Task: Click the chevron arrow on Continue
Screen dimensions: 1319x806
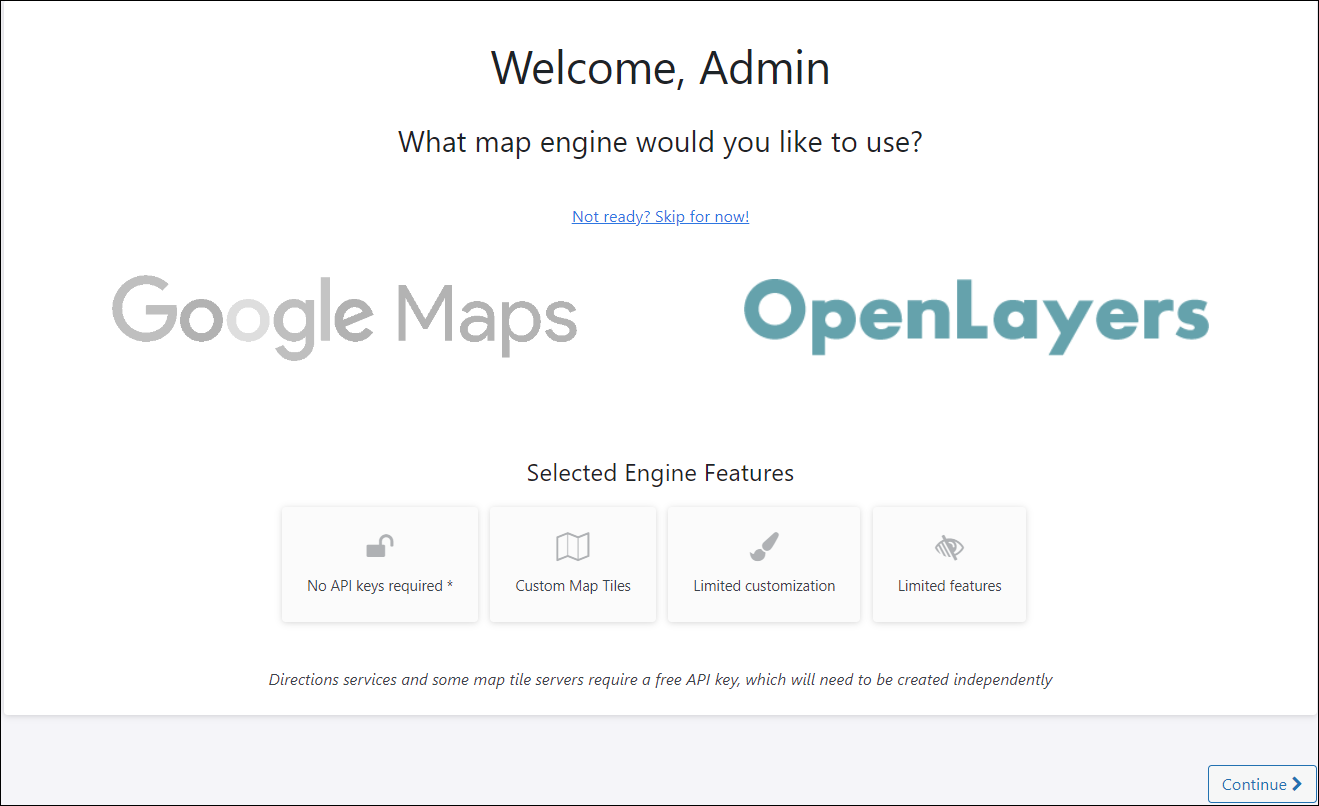Action: (1297, 784)
